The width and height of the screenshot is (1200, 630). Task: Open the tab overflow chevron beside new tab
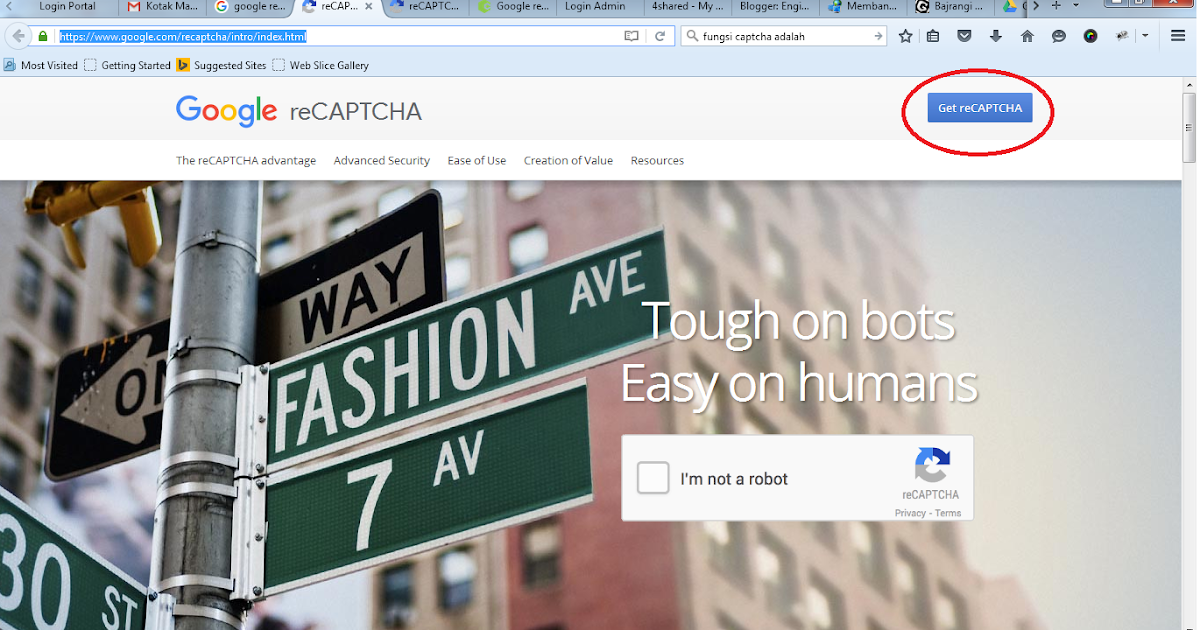coord(1036,8)
